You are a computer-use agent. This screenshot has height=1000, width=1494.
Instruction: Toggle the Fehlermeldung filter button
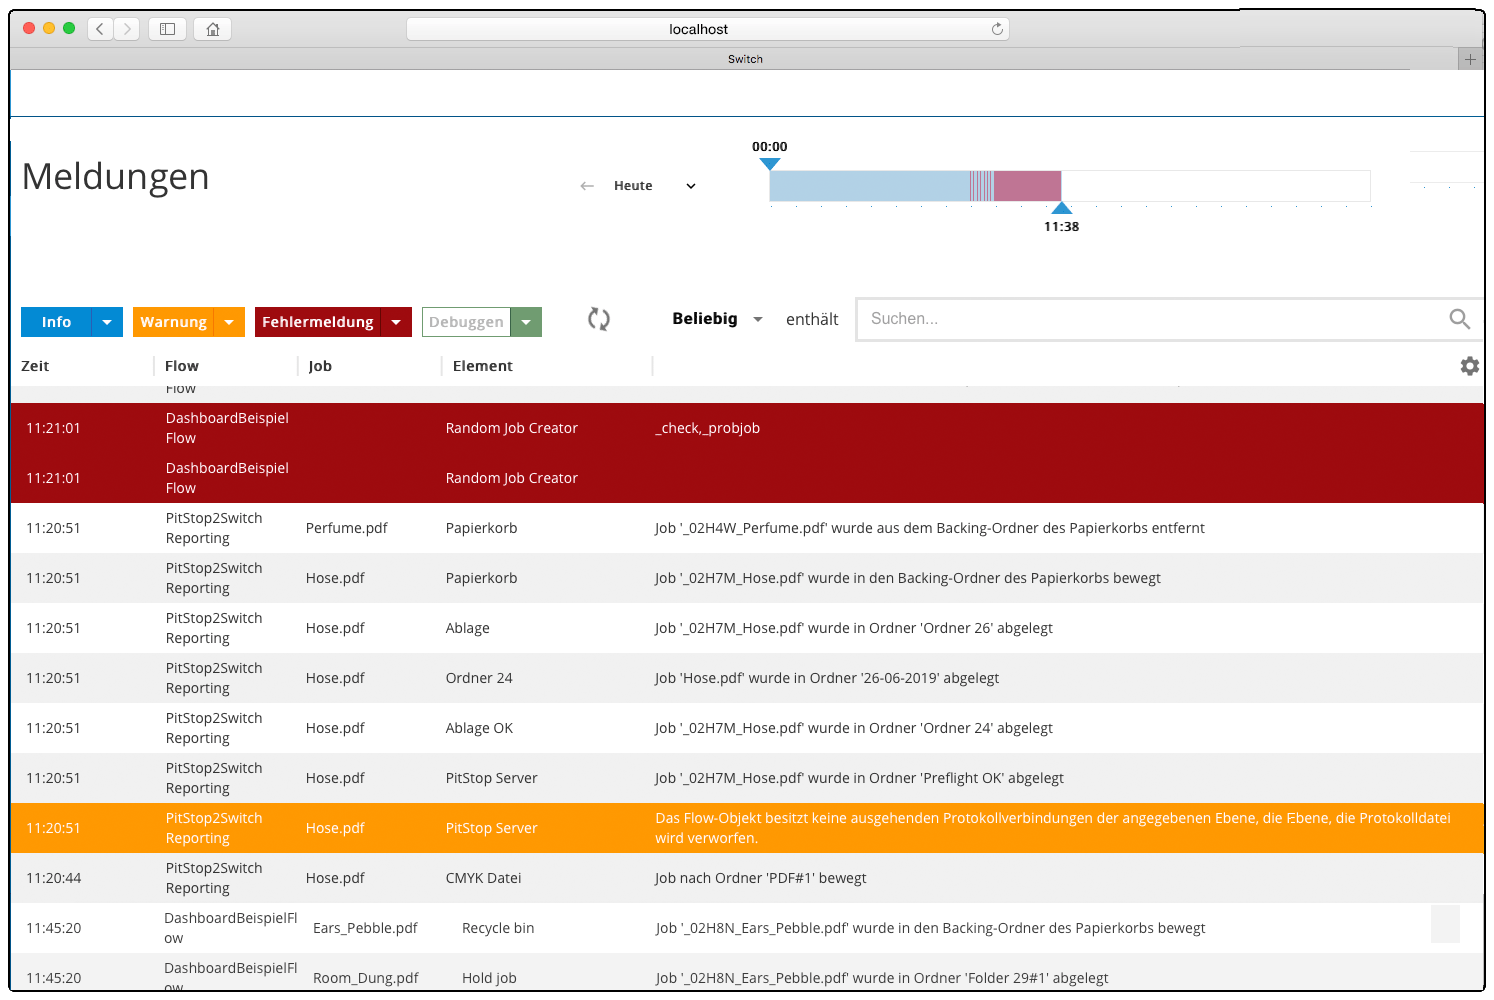click(x=317, y=322)
